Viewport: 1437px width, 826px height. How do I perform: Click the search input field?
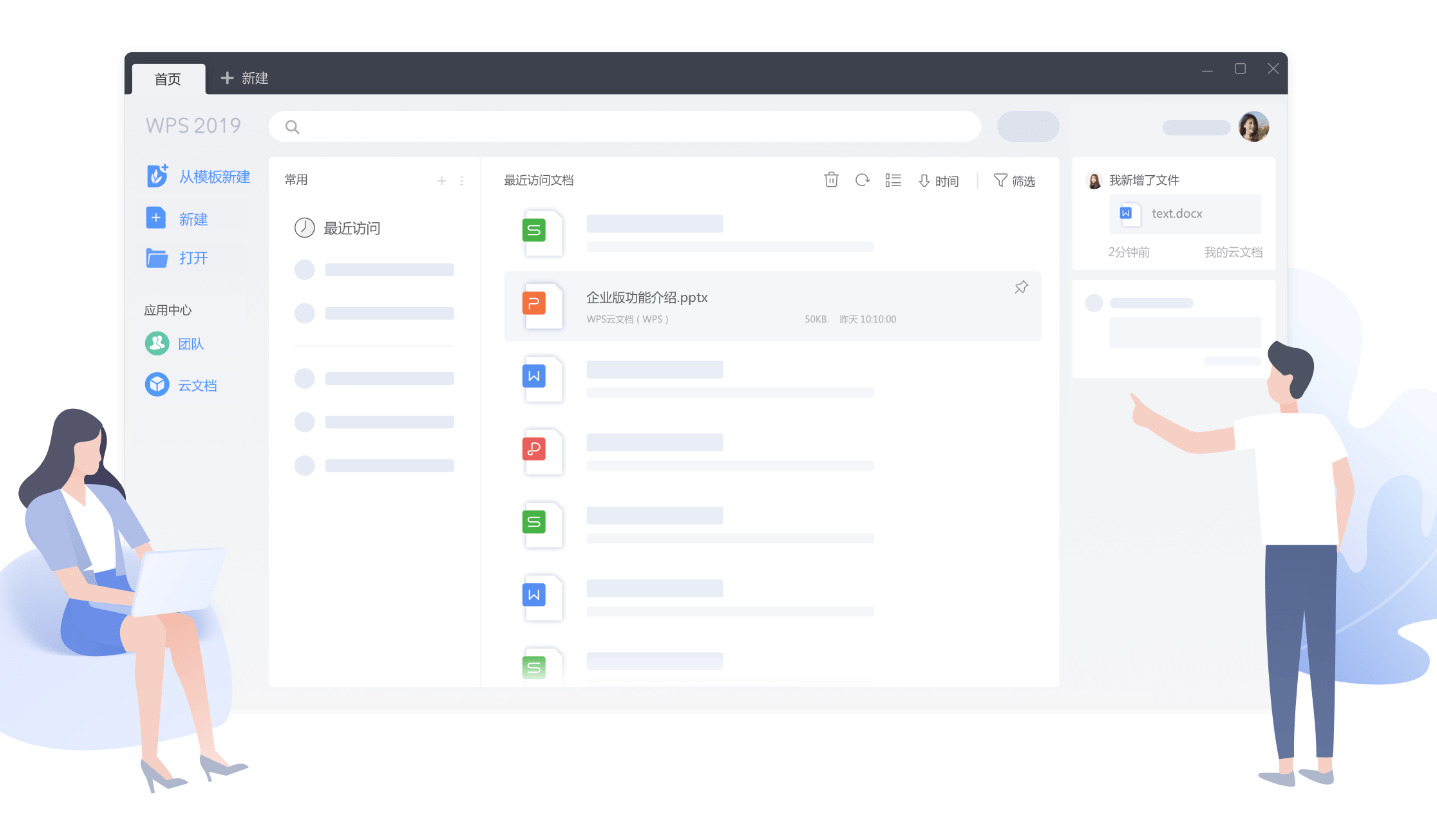click(624, 127)
